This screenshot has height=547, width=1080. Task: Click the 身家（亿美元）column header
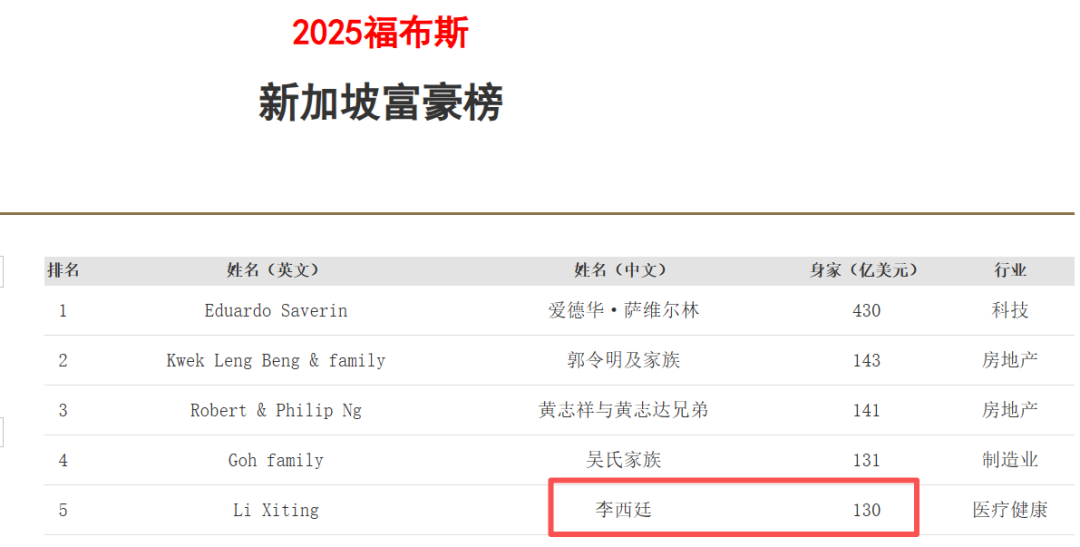coord(866,270)
